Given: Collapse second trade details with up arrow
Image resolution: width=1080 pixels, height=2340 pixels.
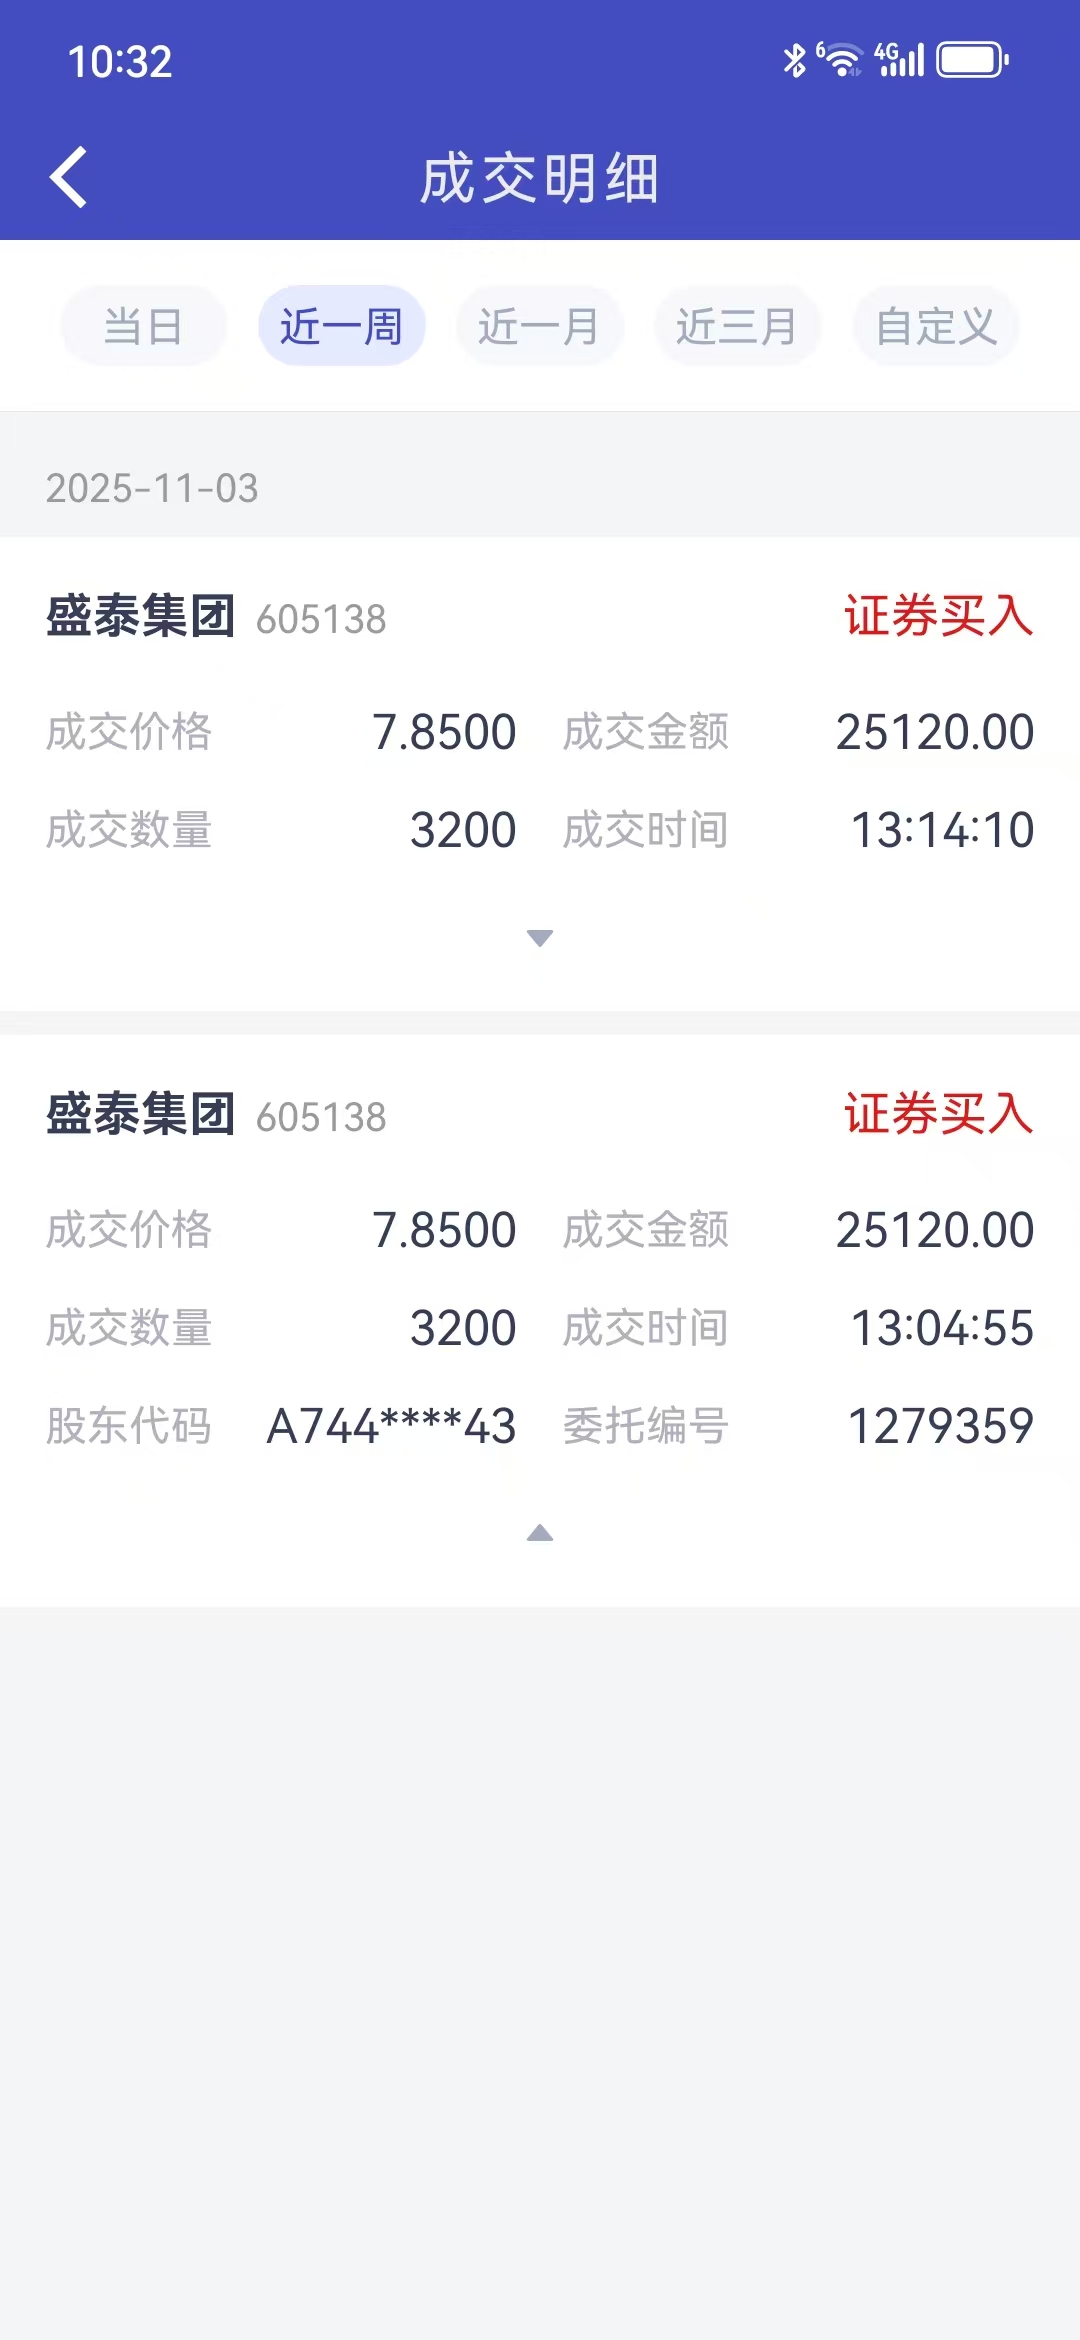Looking at the screenshot, I should pos(540,1532).
